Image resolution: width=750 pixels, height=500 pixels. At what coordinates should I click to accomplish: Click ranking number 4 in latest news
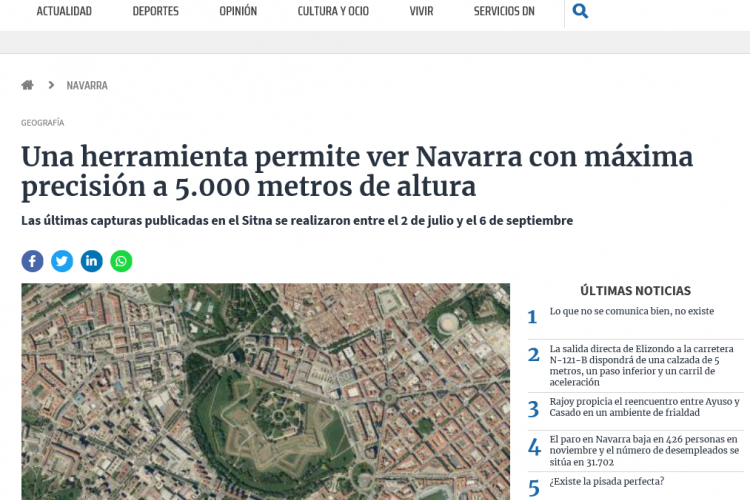tap(534, 447)
